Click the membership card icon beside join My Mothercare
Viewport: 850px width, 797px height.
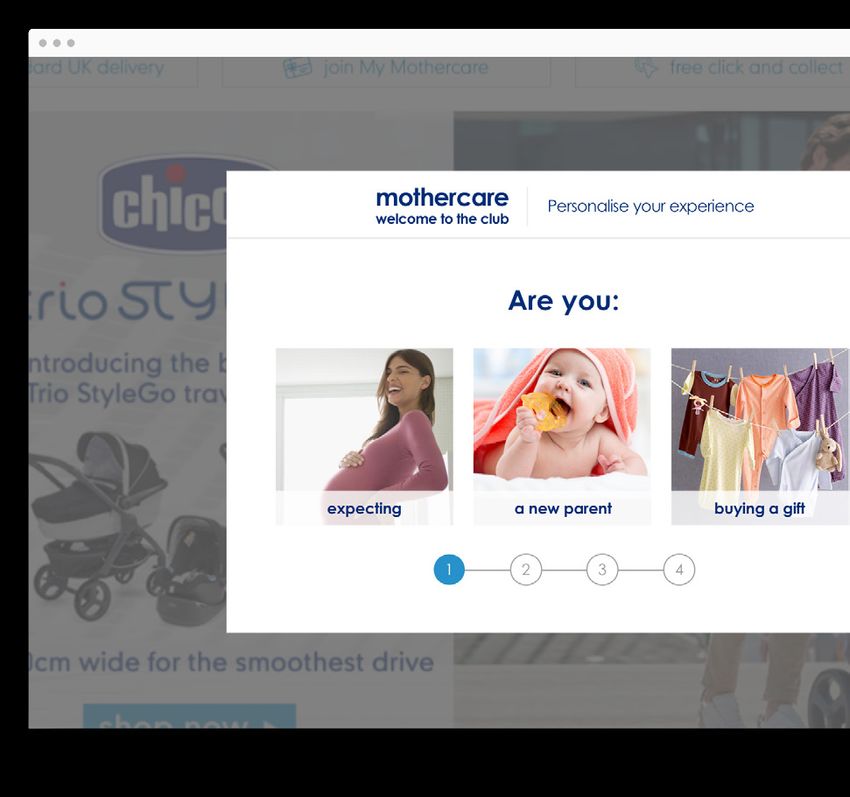coord(298,68)
